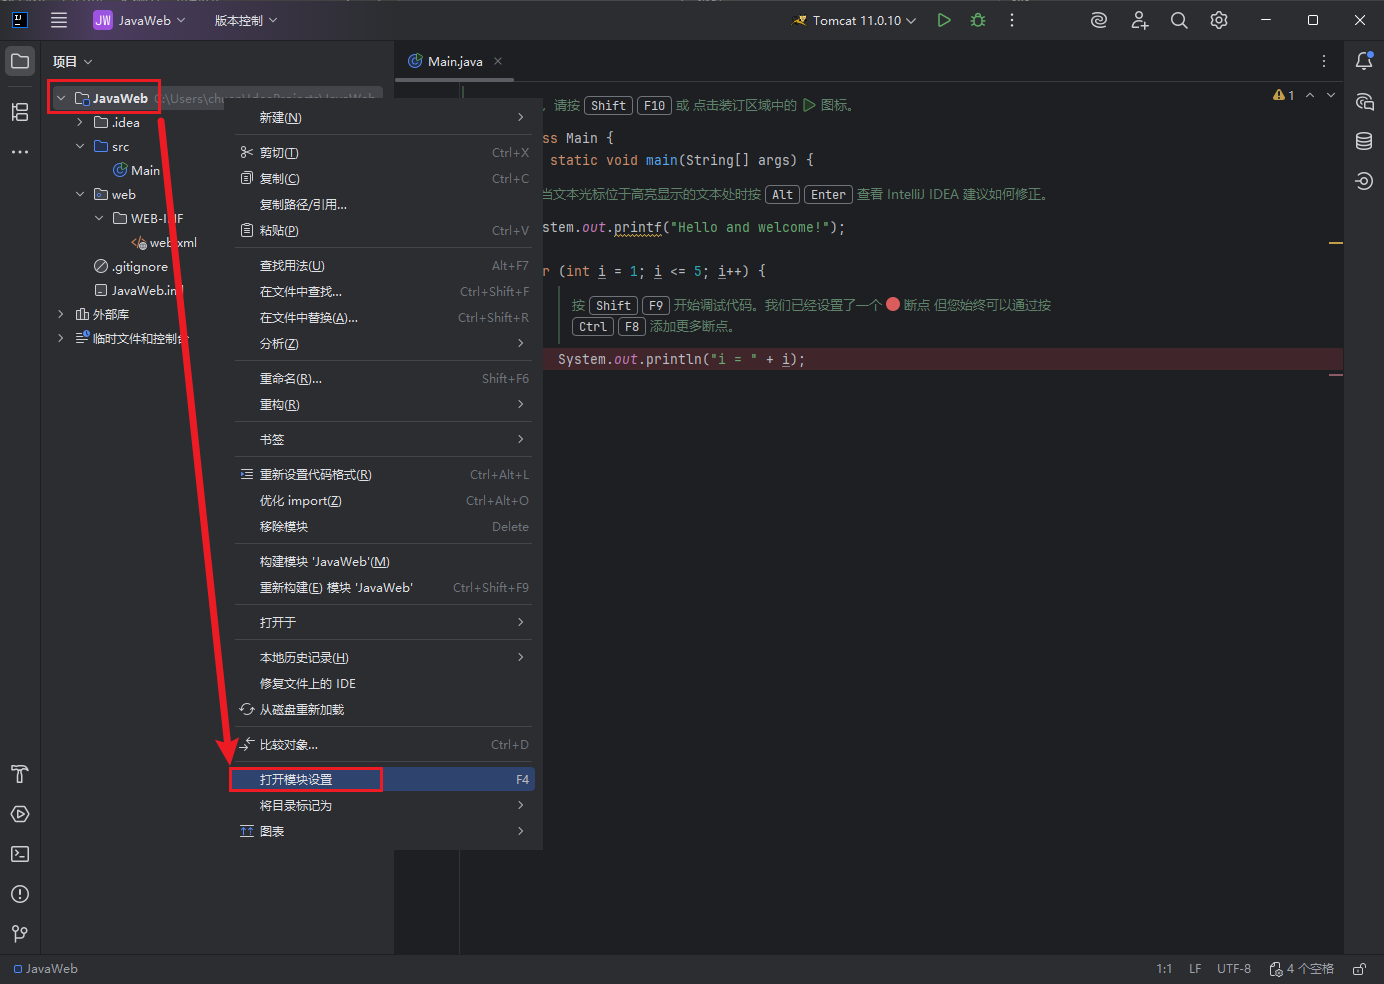The width and height of the screenshot is (1384, 984).
Task: Open the 分析(Z) submenu
Action: click(385, 343)
